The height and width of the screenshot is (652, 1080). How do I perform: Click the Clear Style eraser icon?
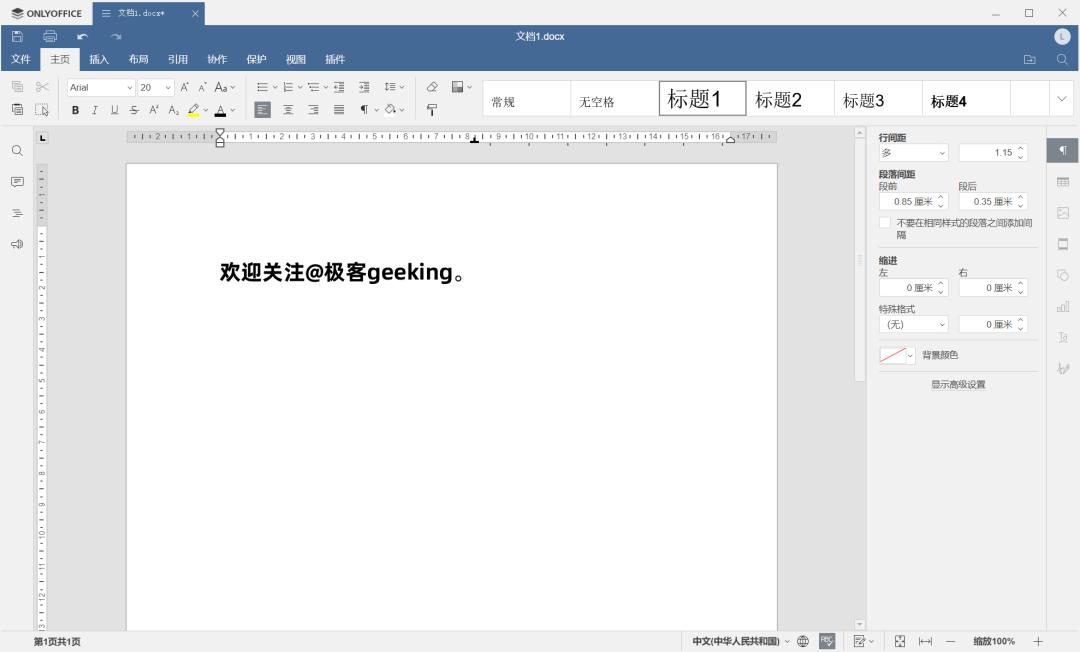pos(431,87)
